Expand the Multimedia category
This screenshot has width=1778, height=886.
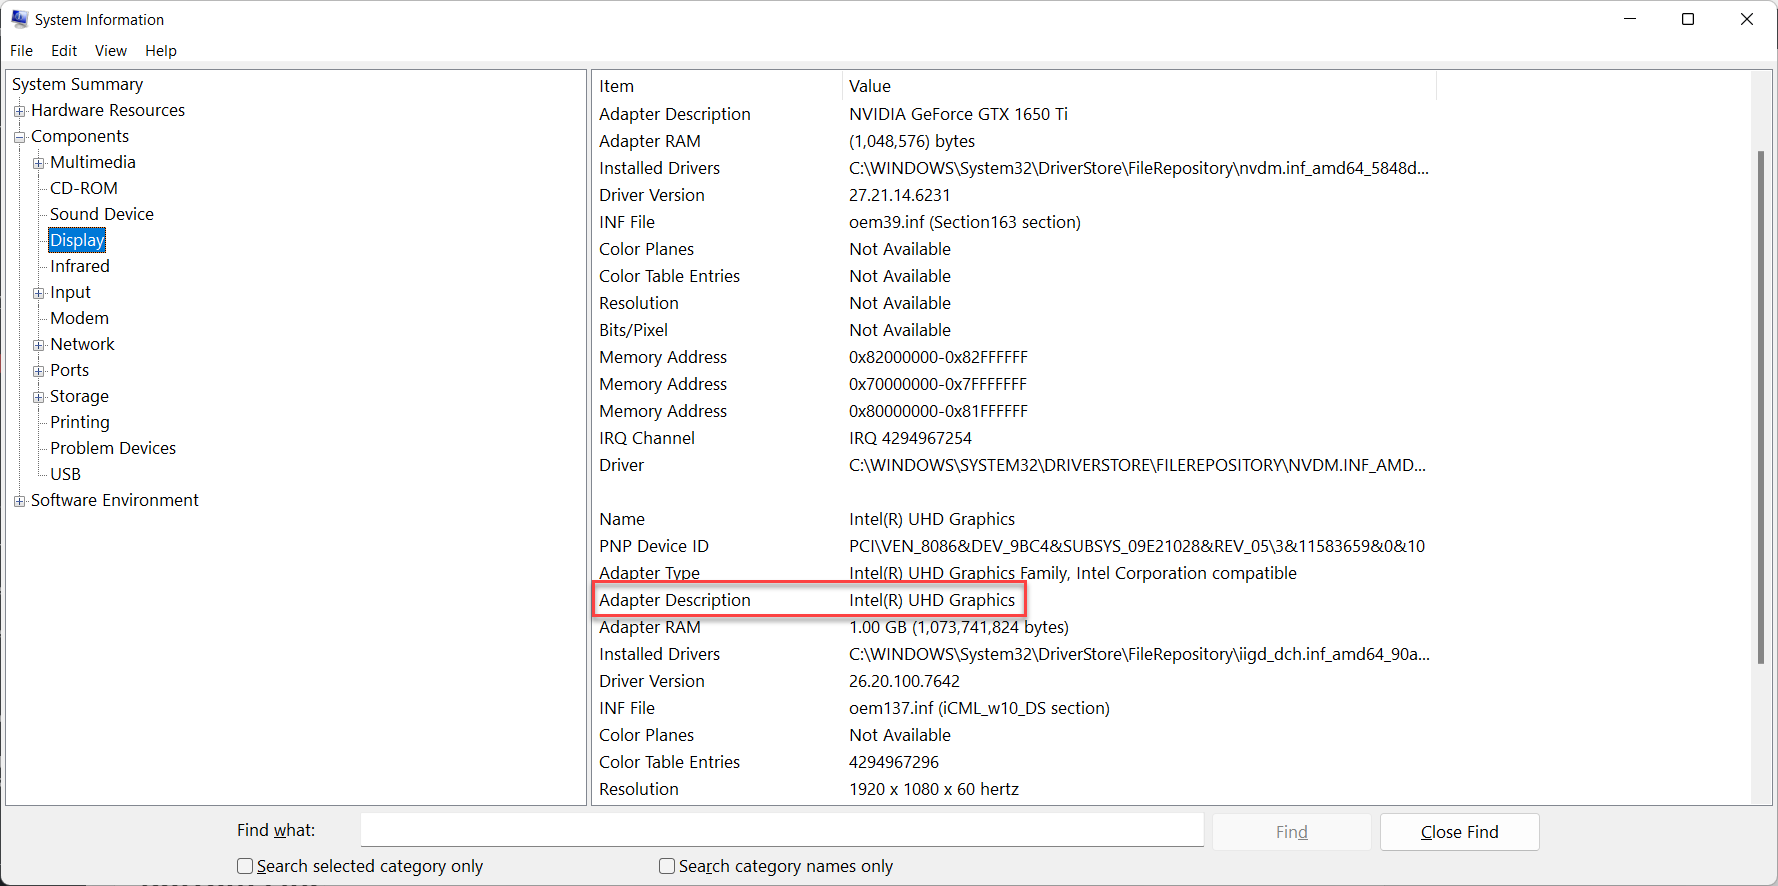38,163
